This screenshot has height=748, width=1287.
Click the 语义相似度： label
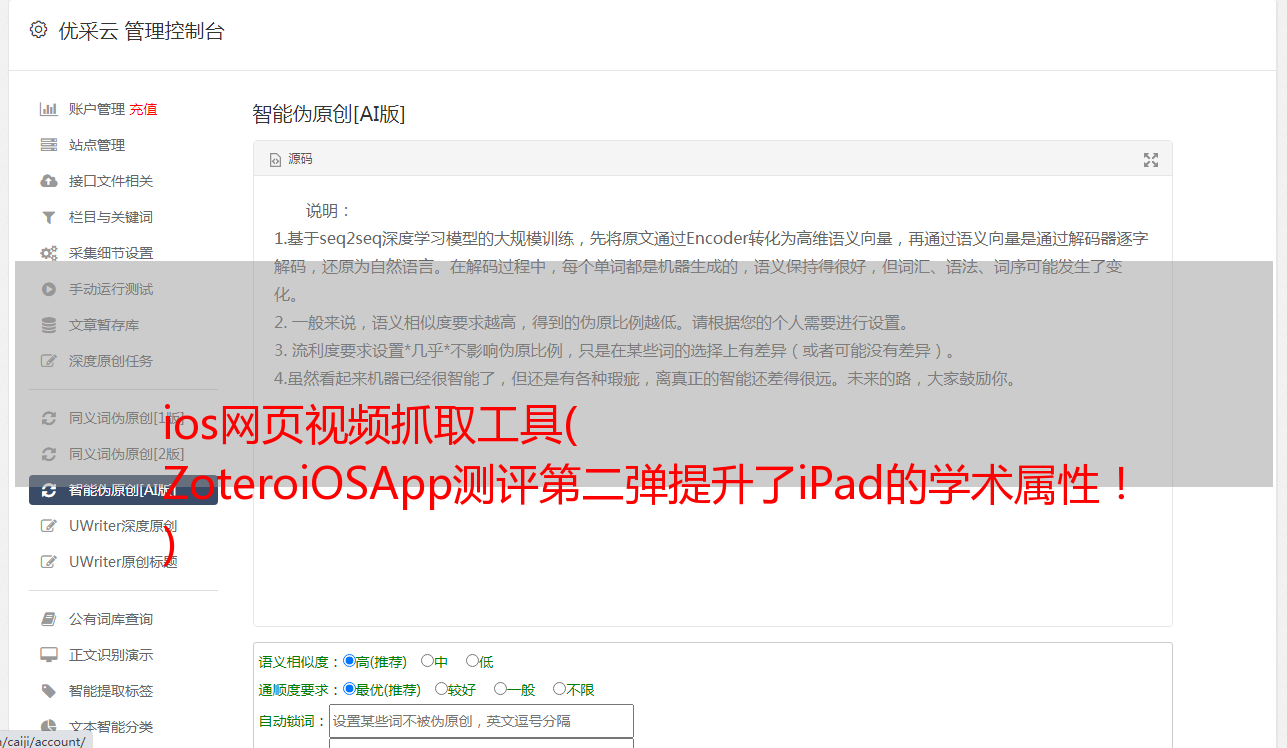point(300,662)
